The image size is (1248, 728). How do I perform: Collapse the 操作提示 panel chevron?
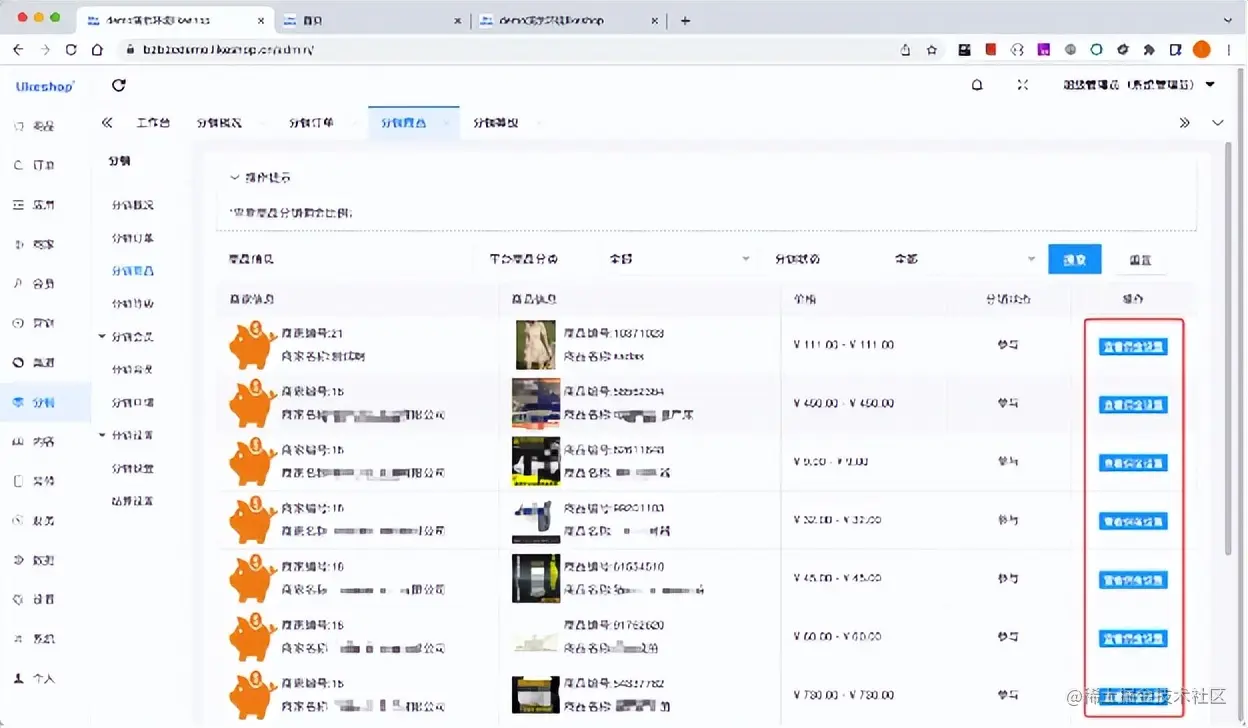click(x=235, y=178)
